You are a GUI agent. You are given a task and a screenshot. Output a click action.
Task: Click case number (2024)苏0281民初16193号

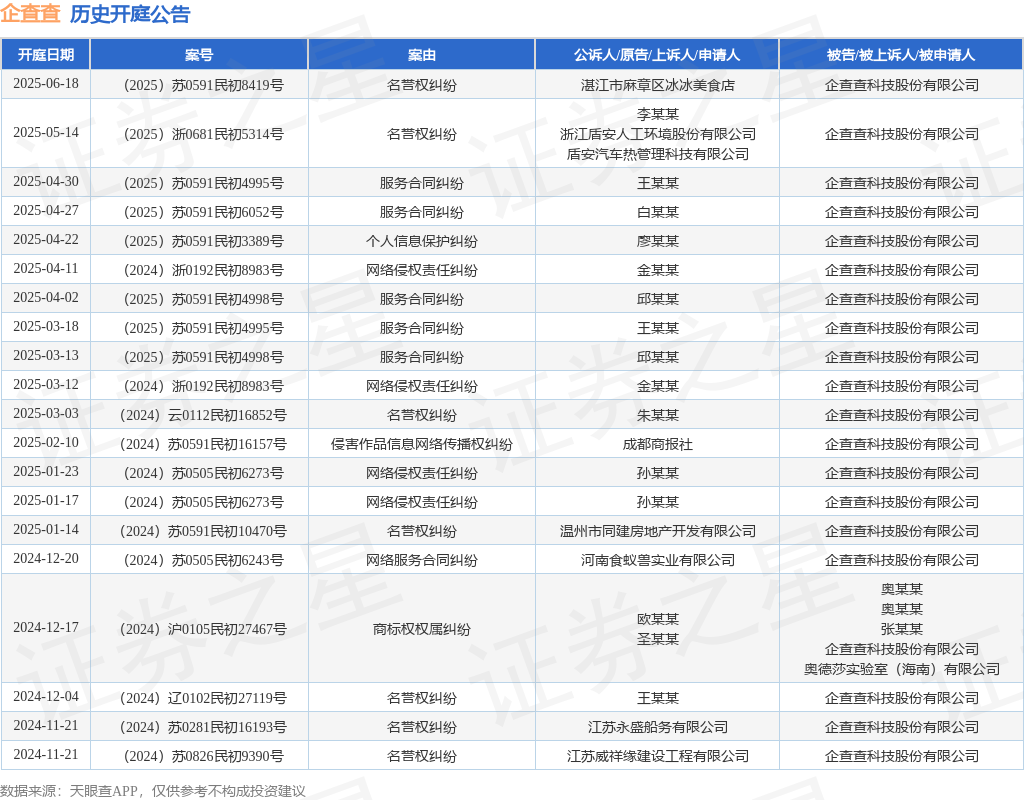(203, 727)
